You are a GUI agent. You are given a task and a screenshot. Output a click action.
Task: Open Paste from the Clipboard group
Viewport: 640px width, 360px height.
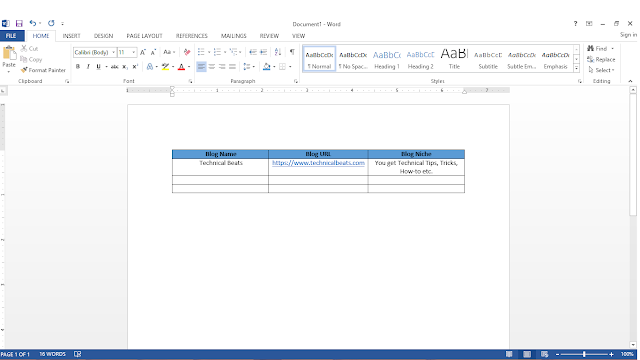click(9, 58)
